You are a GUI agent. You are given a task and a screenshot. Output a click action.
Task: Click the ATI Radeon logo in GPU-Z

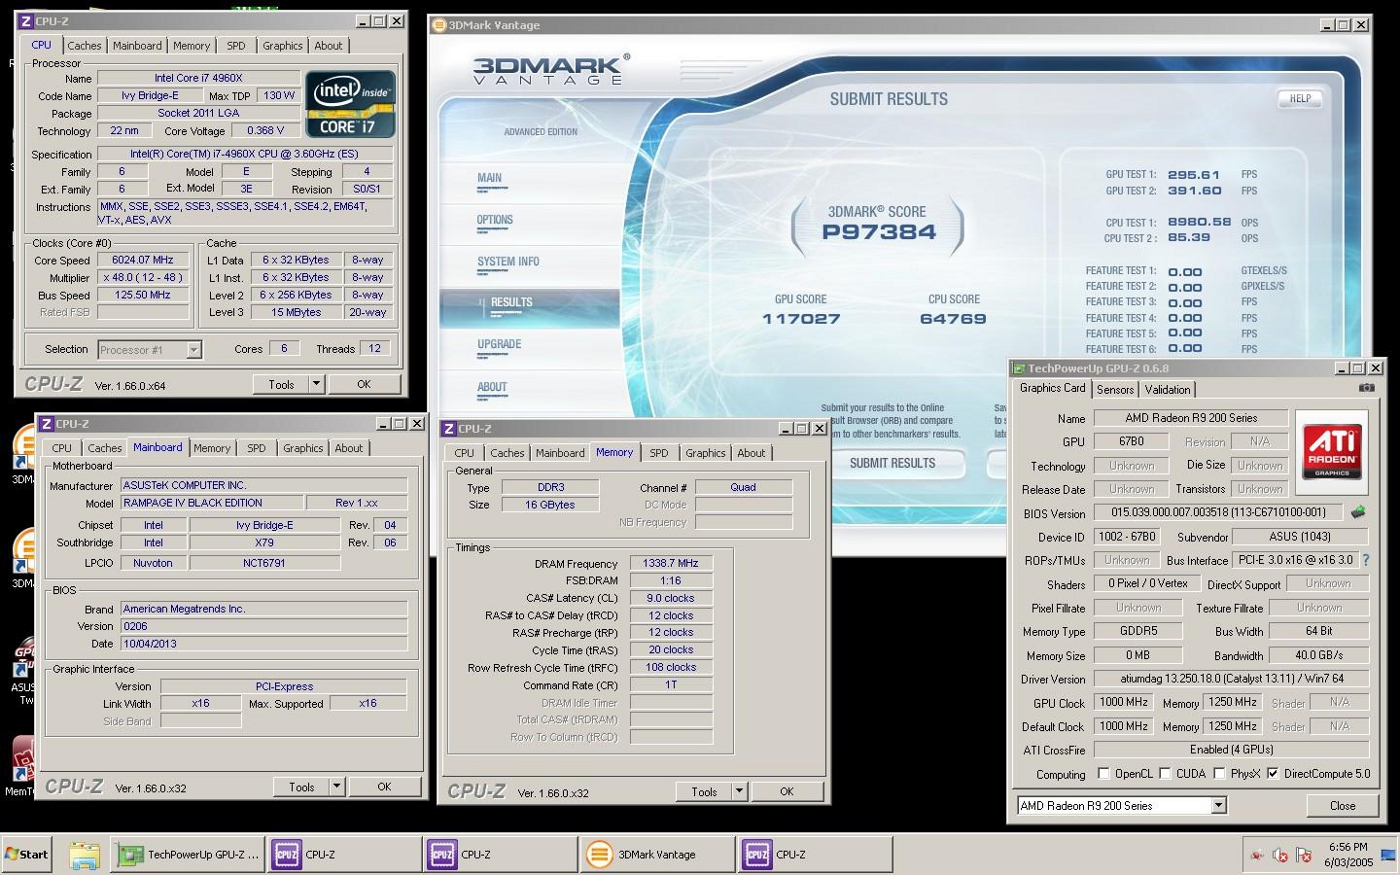tap(1332, 451)
